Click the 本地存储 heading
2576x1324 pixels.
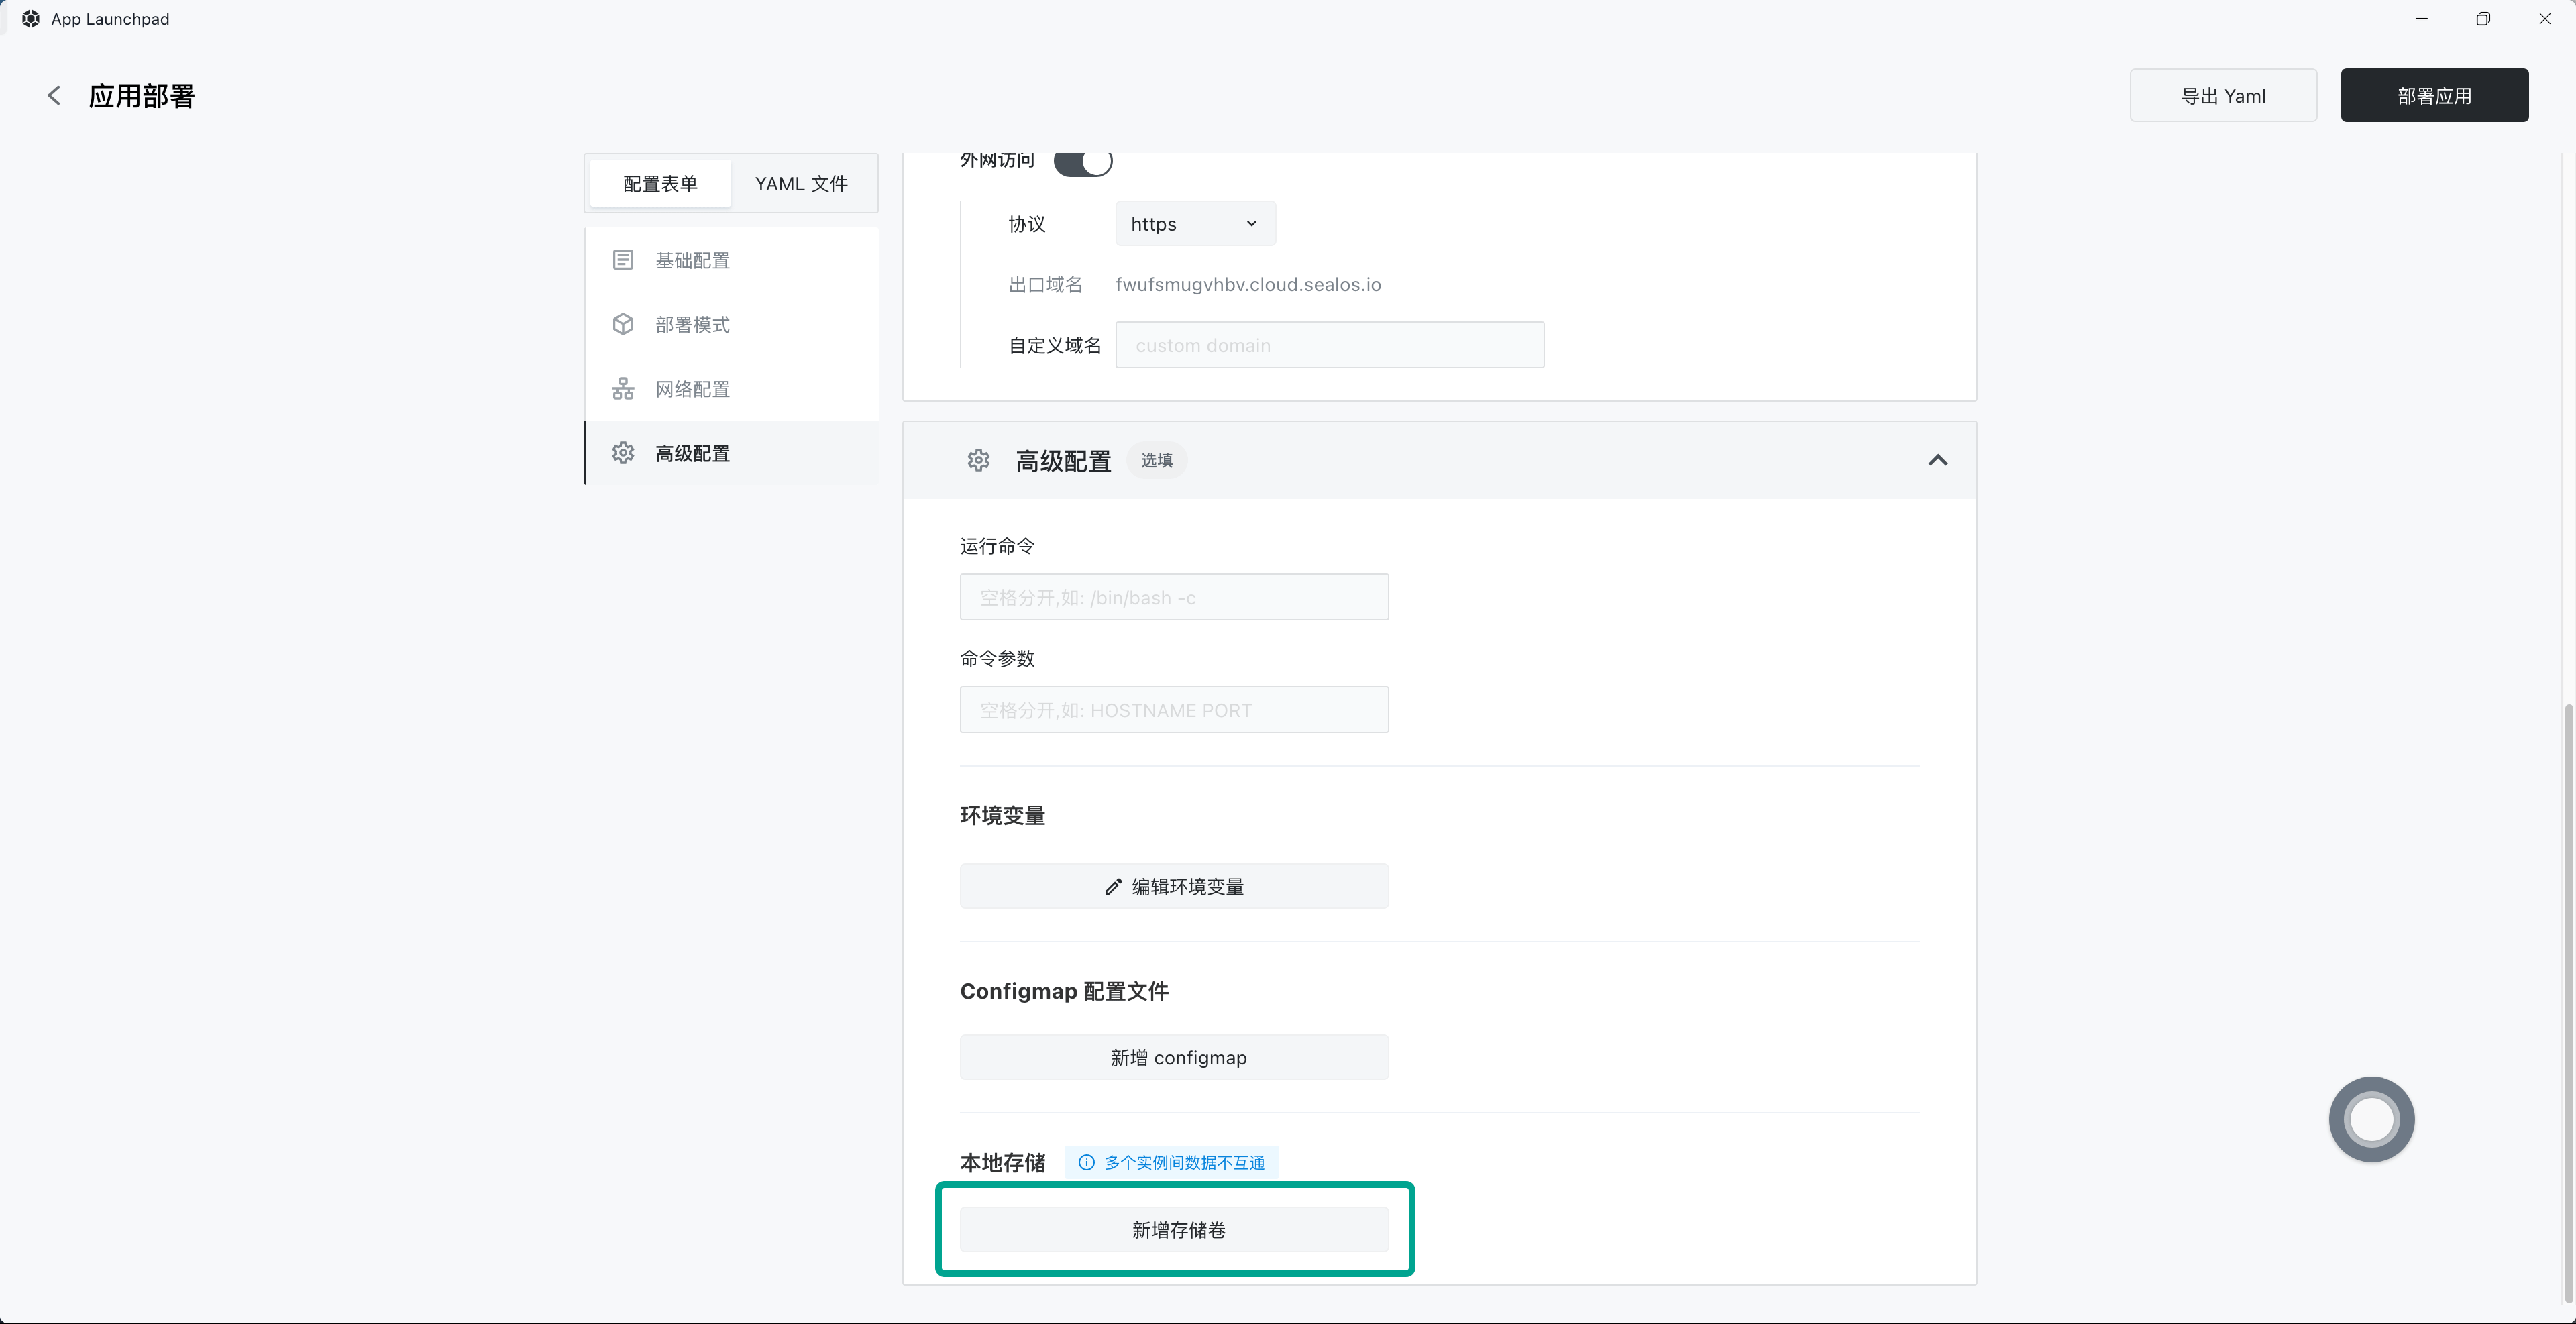point(1003,1163)
